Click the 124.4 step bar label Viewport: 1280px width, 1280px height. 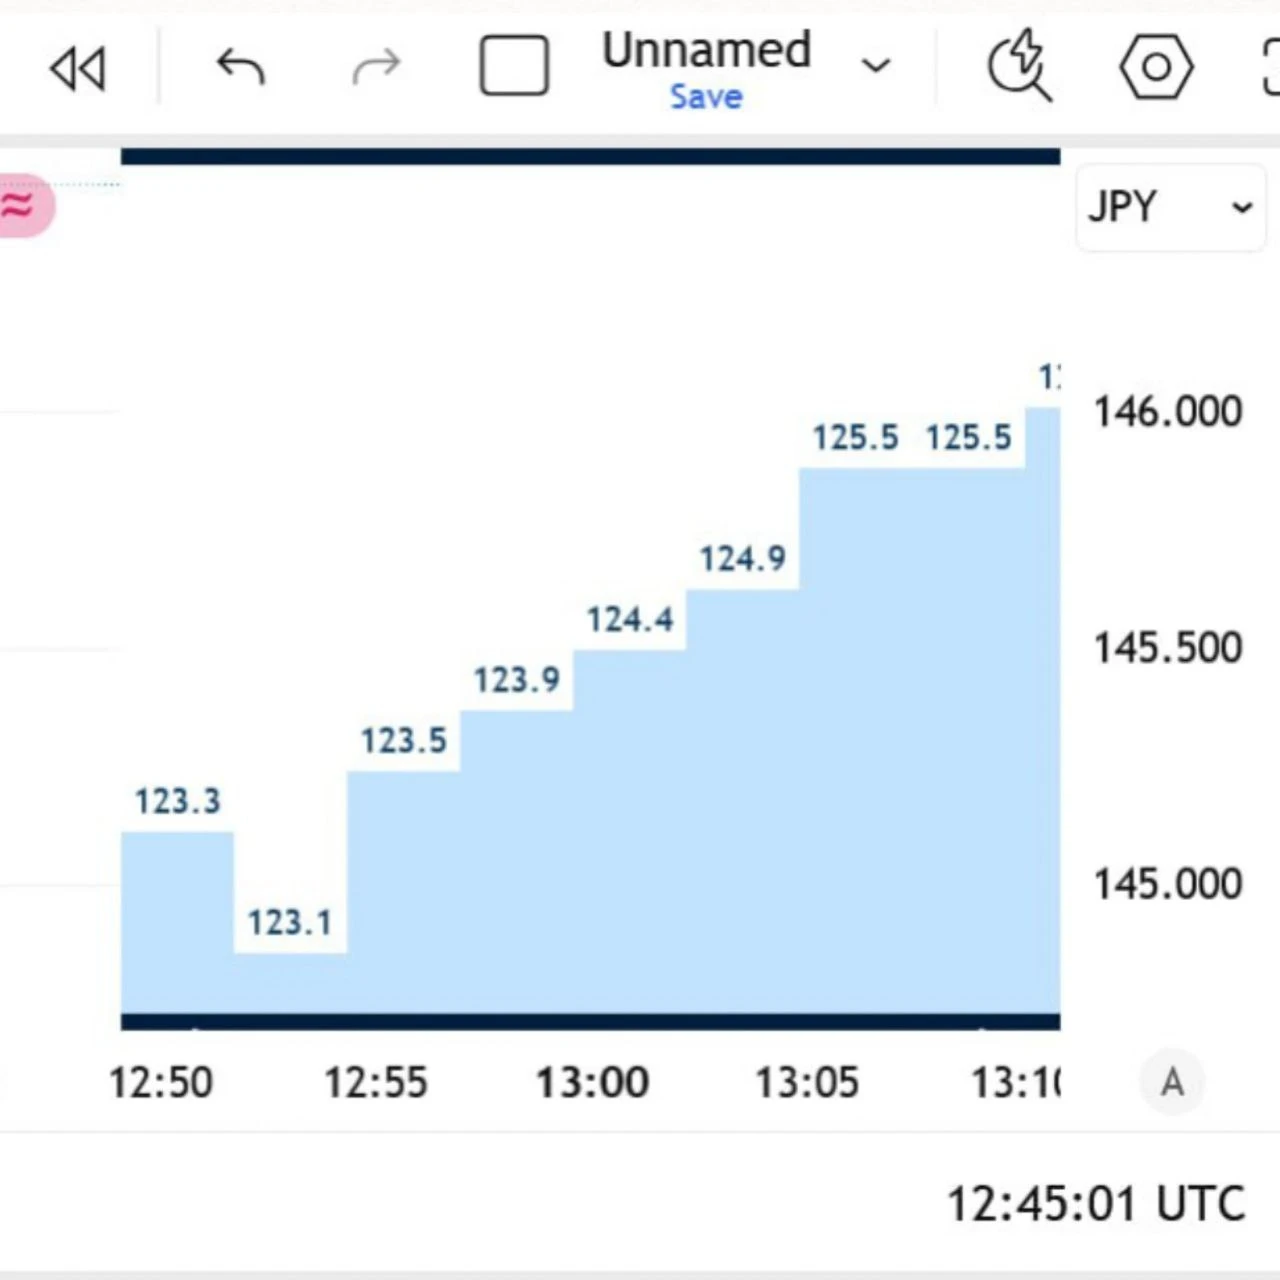coord(630,620)
